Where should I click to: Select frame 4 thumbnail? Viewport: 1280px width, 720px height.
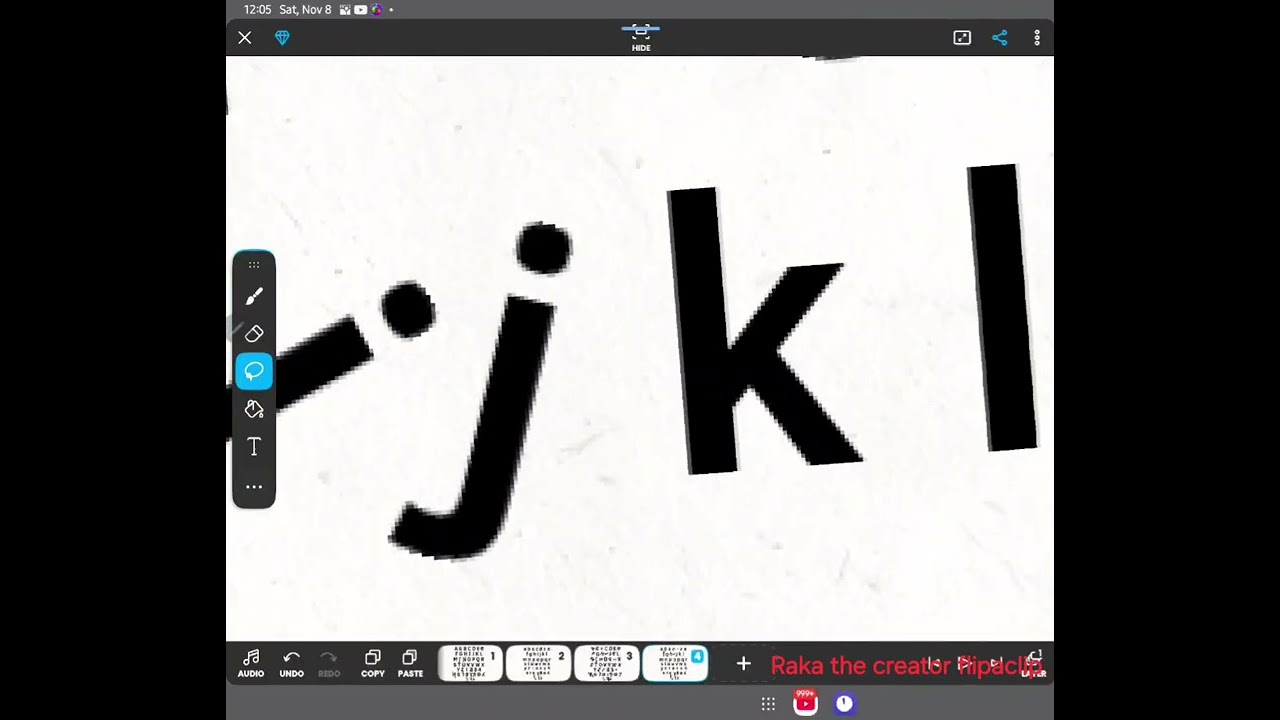click(x=675, y=663)
